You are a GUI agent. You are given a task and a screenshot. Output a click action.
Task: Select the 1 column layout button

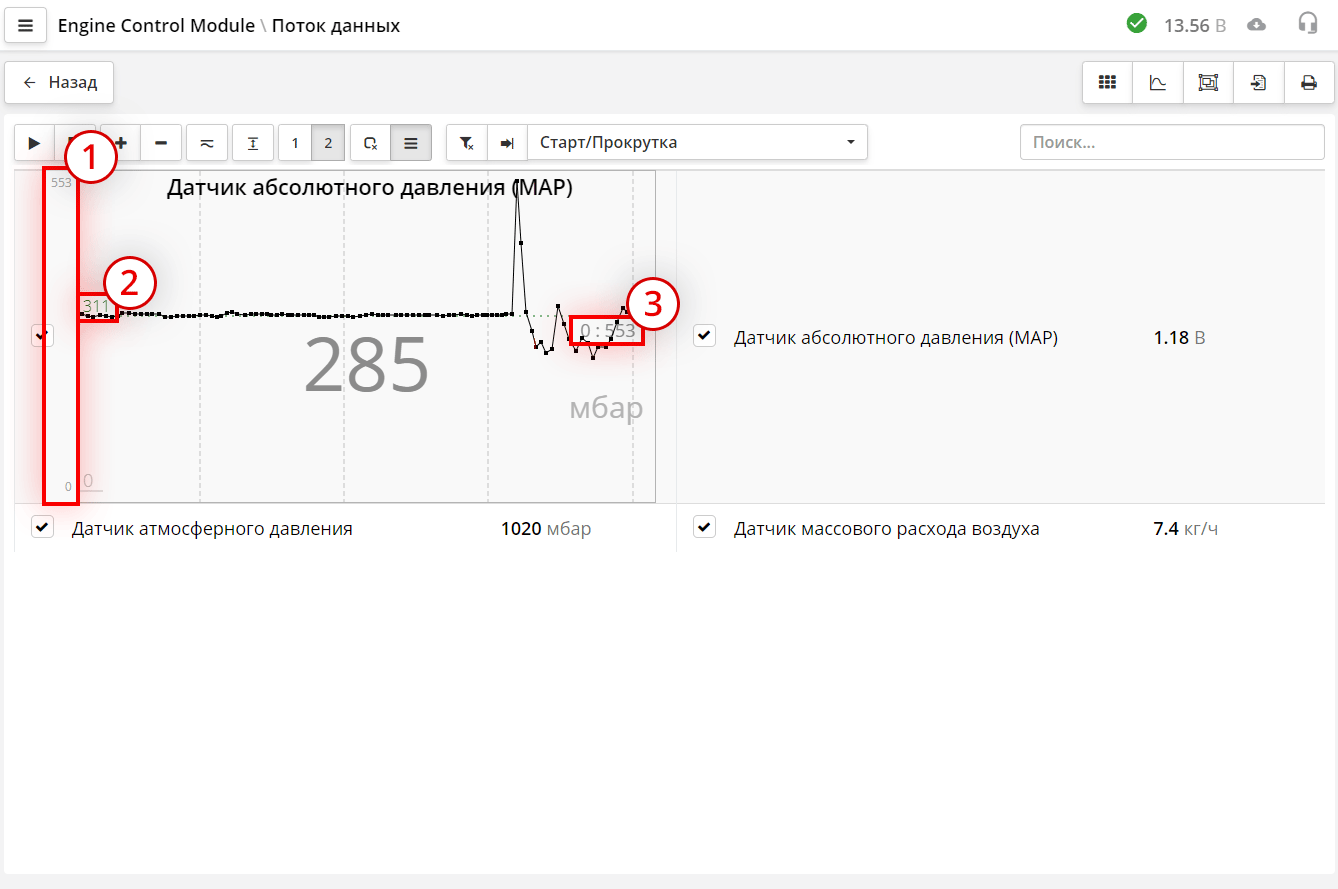tap(295, 143)
